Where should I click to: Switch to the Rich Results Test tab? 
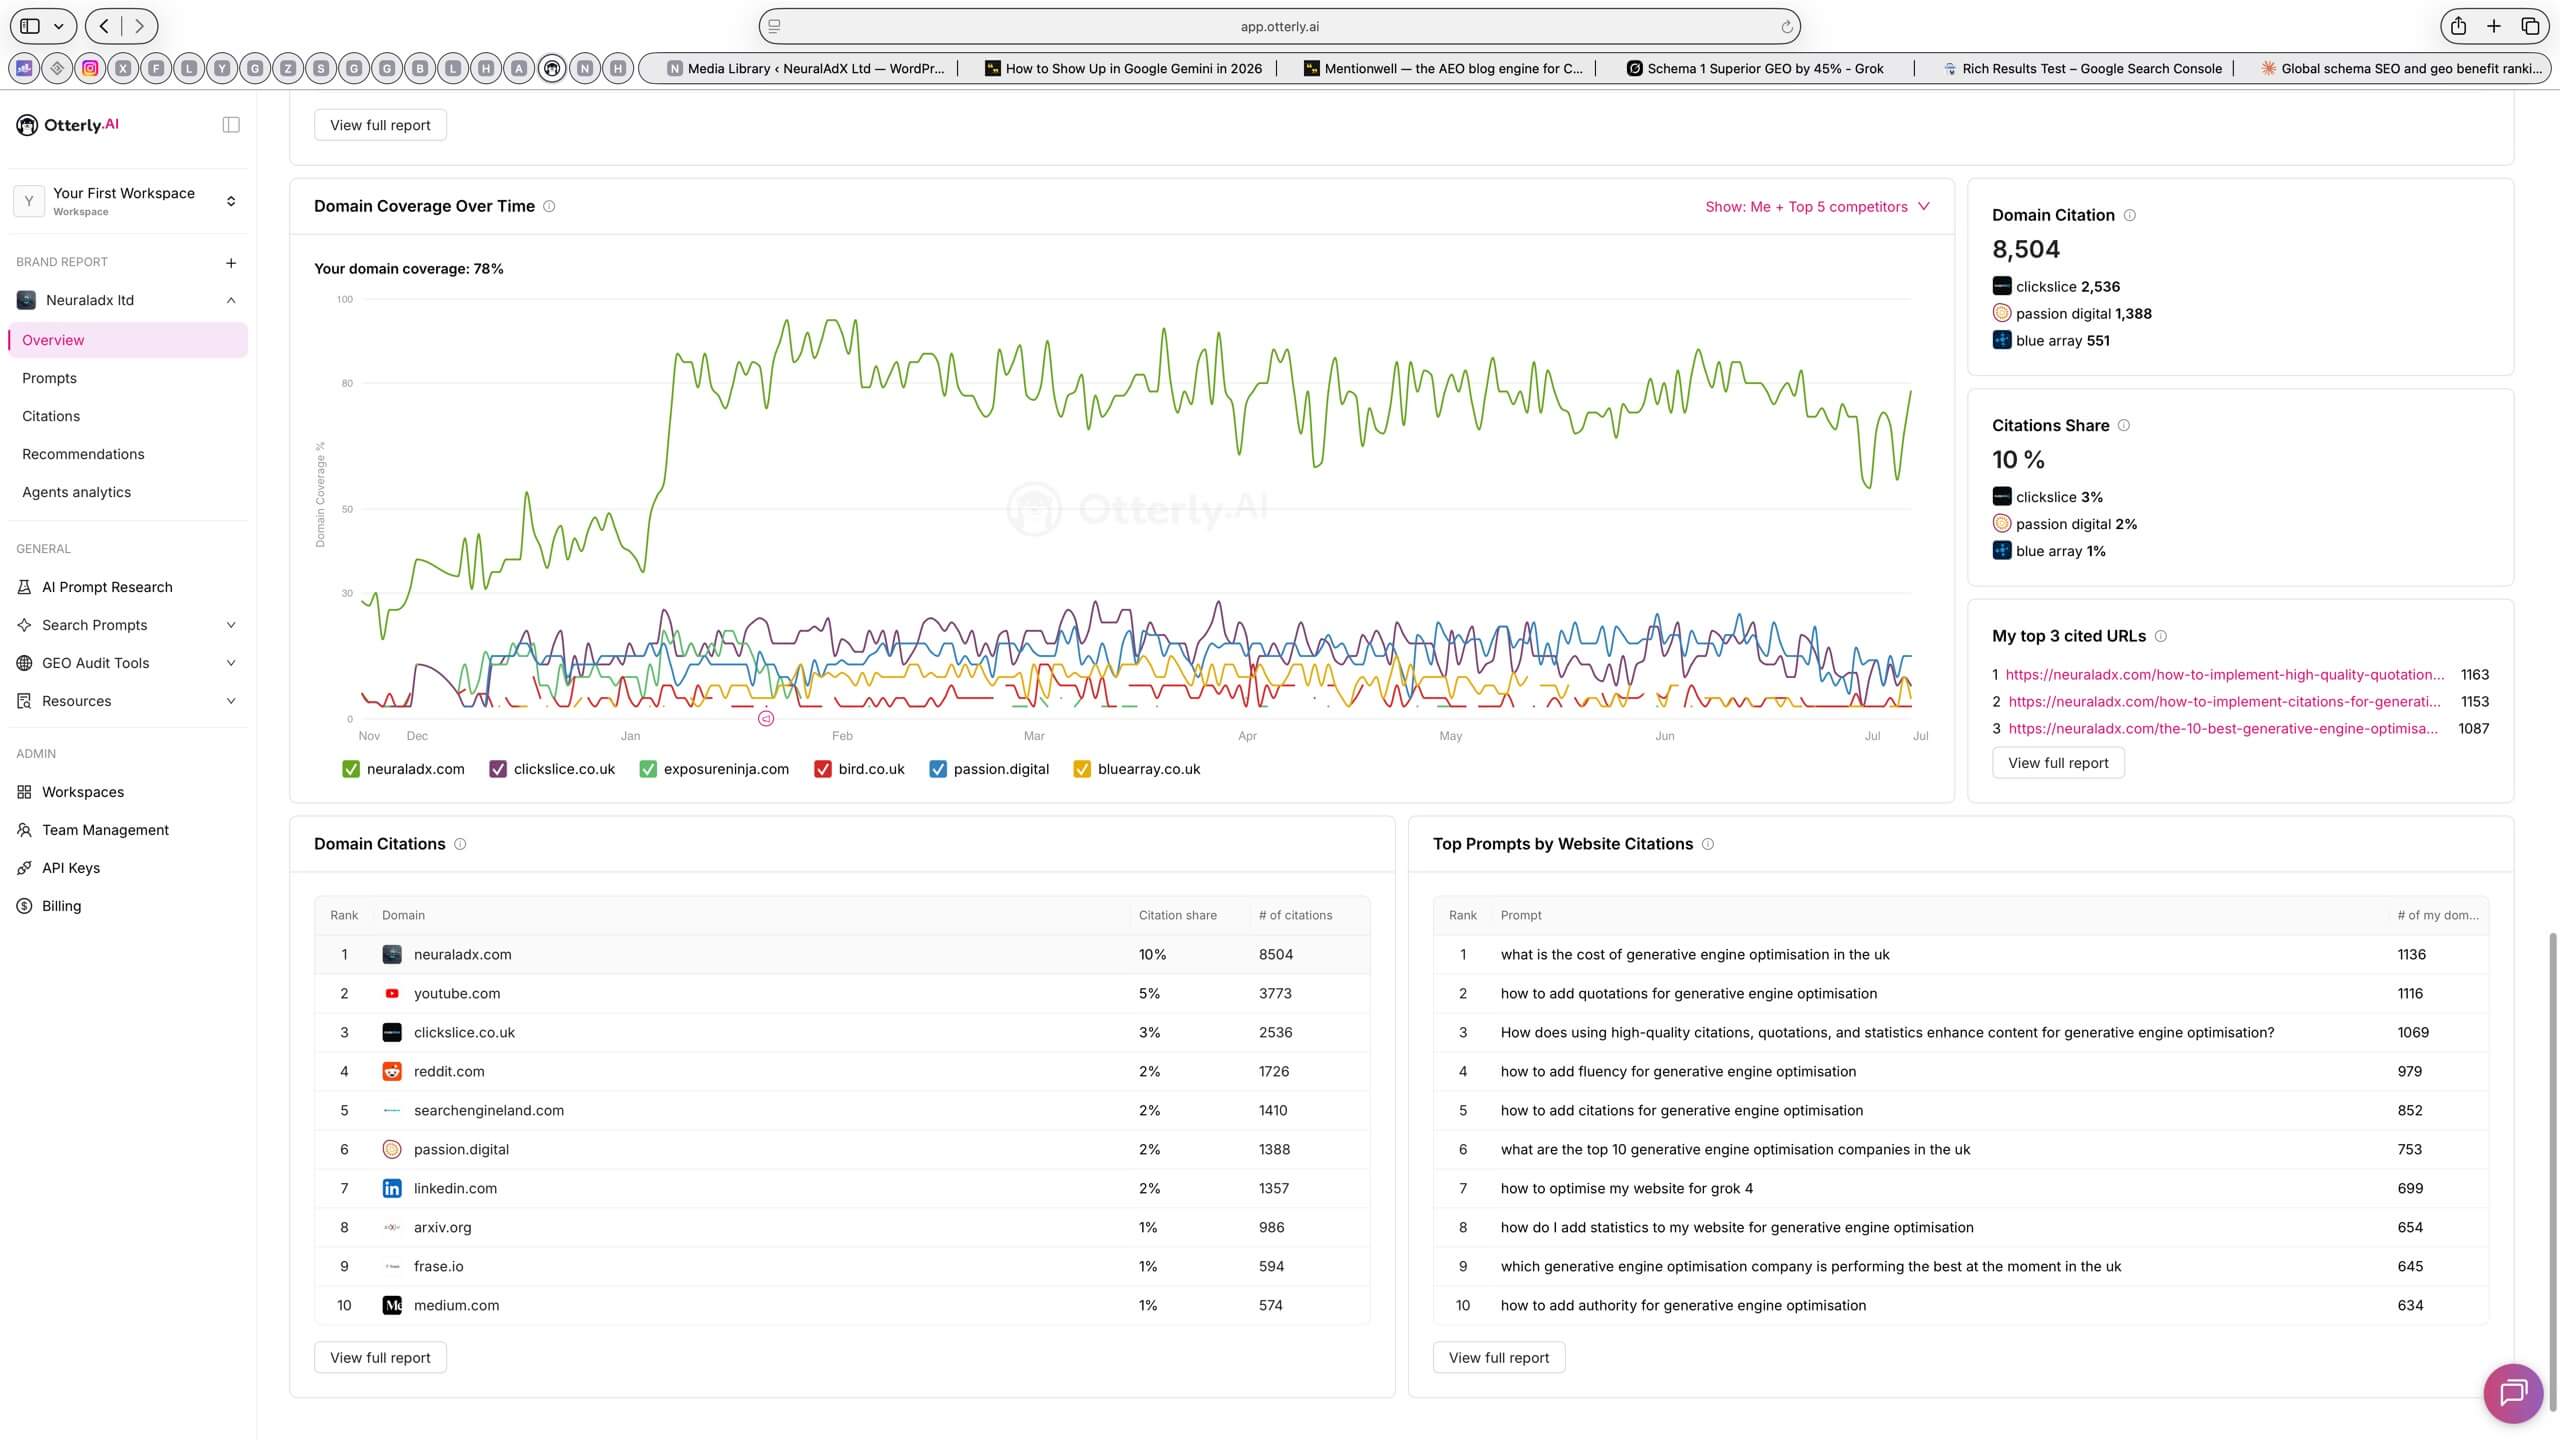tap(2082, 68)
